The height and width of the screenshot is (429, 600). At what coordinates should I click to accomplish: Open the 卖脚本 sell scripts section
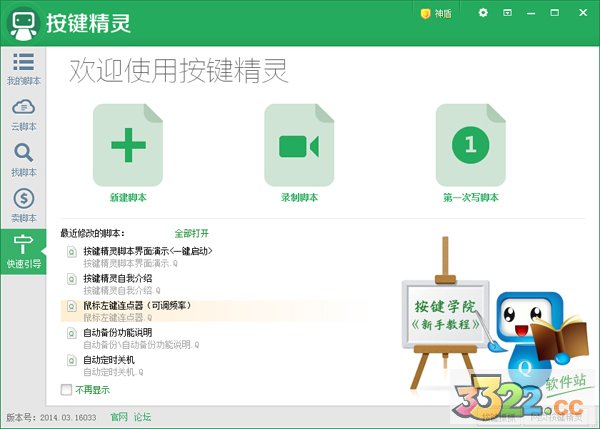point(23,206)
